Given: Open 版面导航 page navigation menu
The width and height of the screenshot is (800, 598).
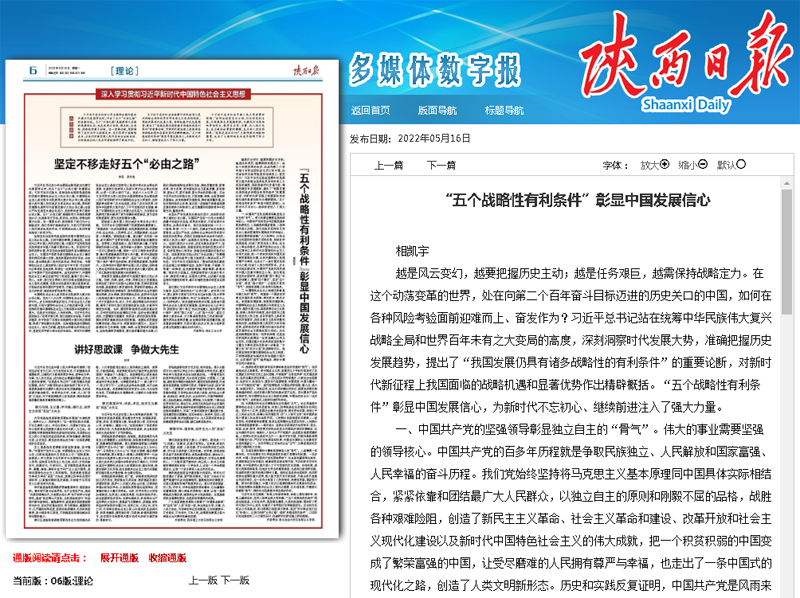Looking at the screenshot, I should pos(437,110).
